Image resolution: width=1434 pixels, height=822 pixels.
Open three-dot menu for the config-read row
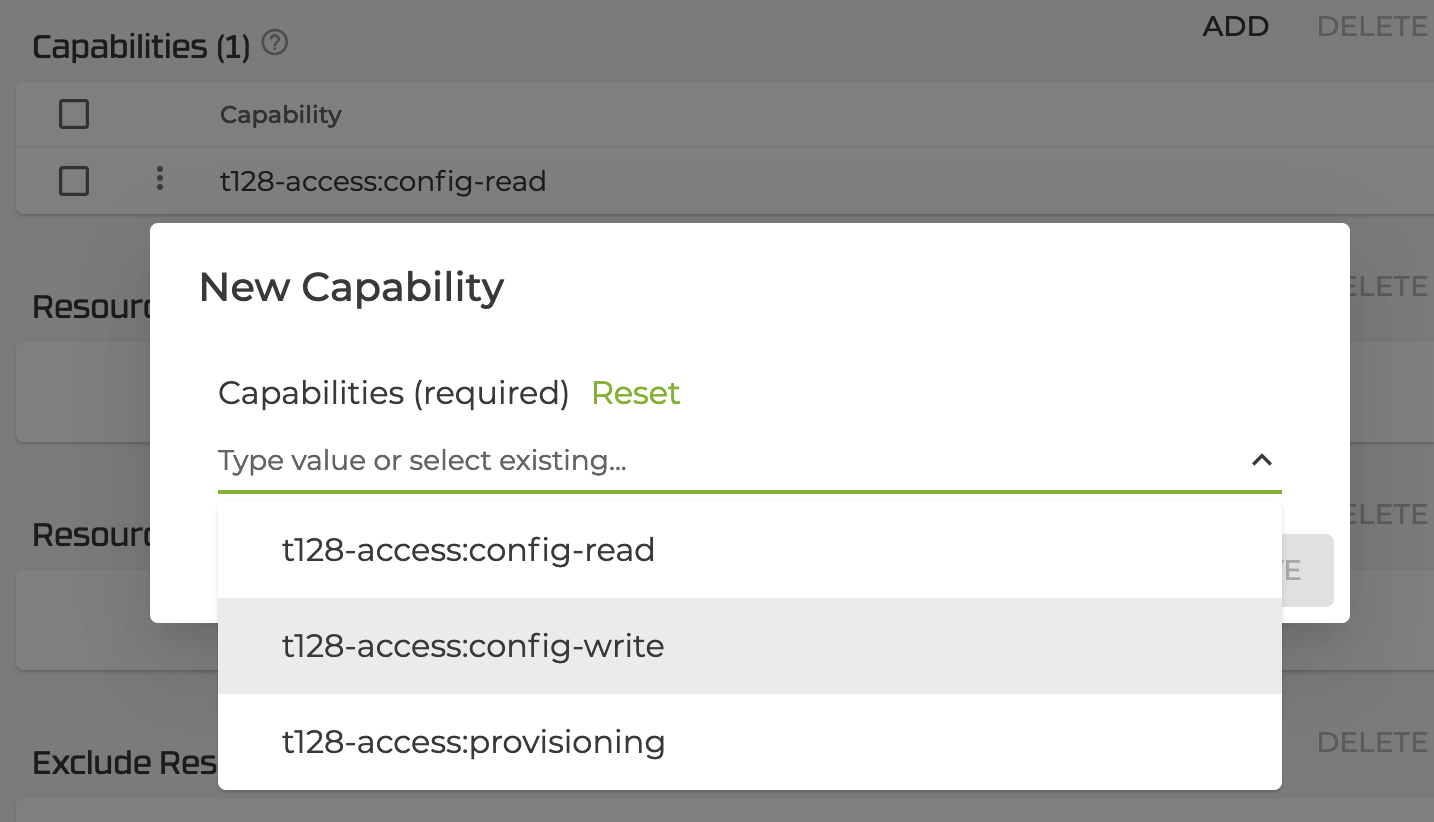pos(159,180)
